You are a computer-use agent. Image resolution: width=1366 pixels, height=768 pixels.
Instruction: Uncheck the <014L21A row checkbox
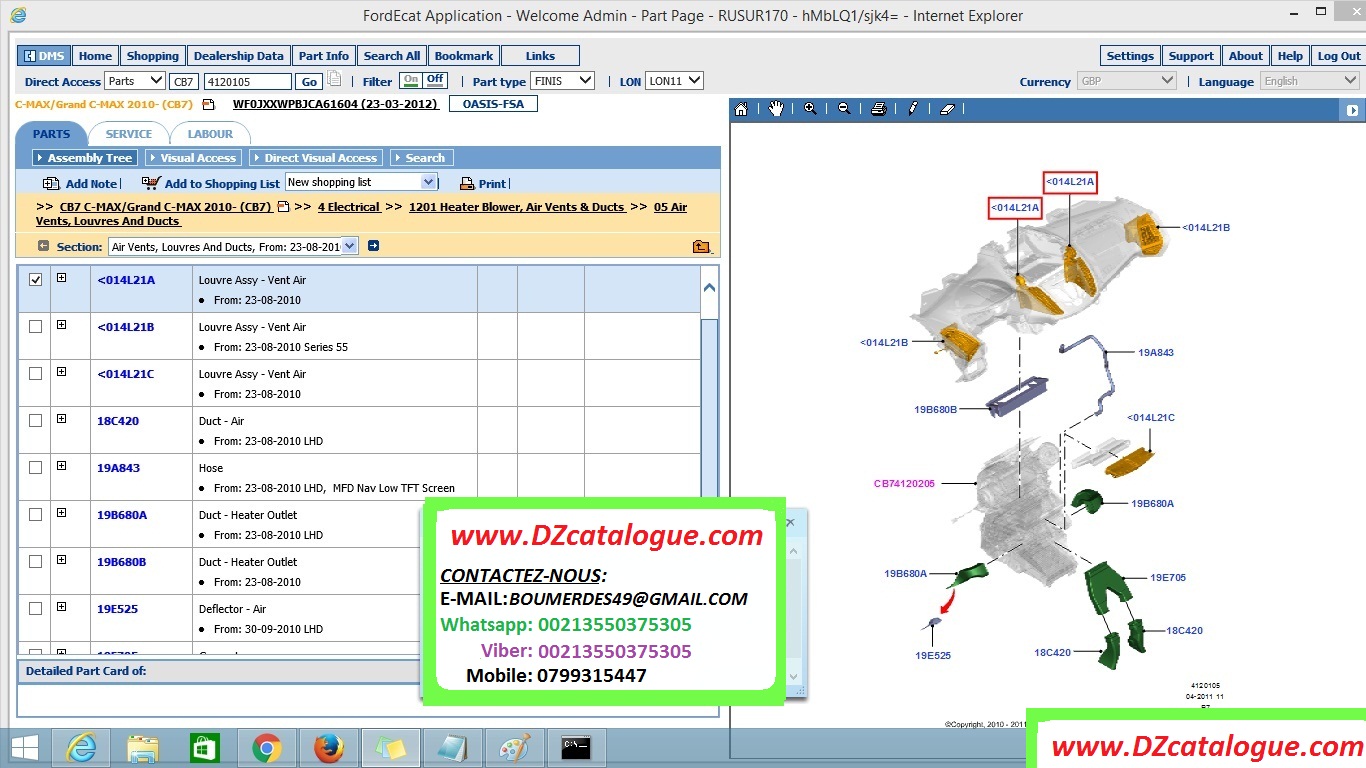(36, 280)
